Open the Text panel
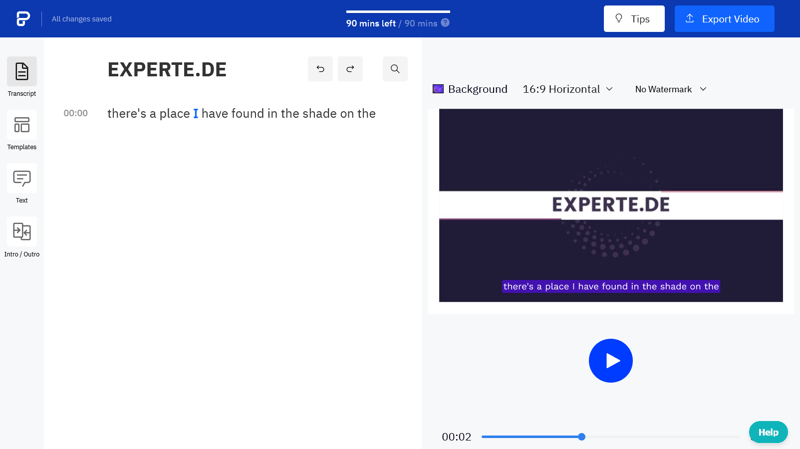Screen dimensions: 800x449 (21, 184)
